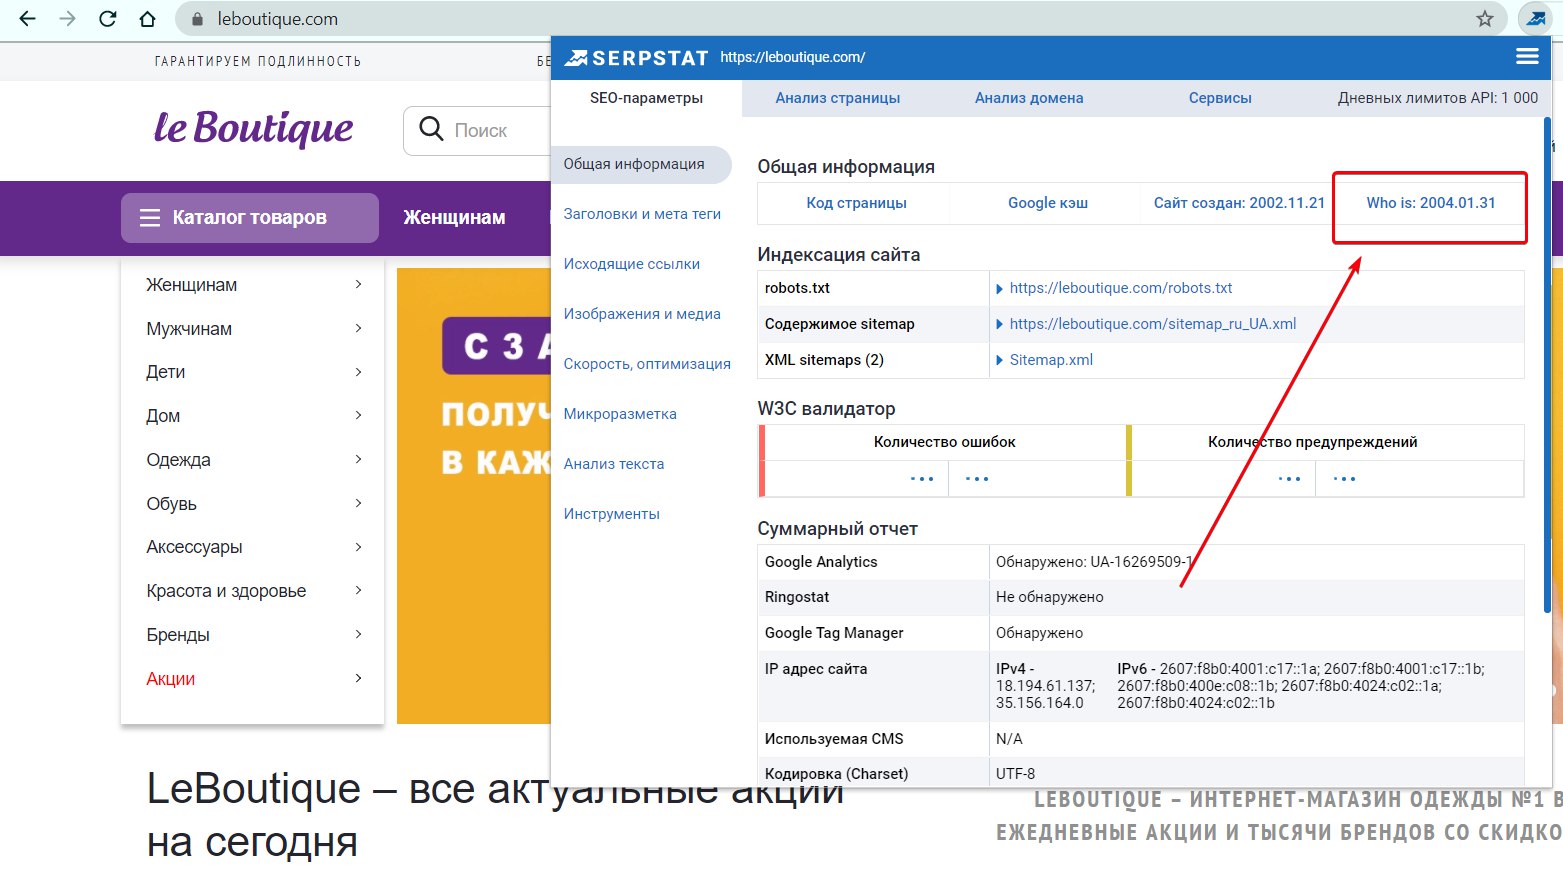Image resolution: width=1563 pixels, height=872 pixels.
Task: Go to browser home page icon
Action: 147,19
